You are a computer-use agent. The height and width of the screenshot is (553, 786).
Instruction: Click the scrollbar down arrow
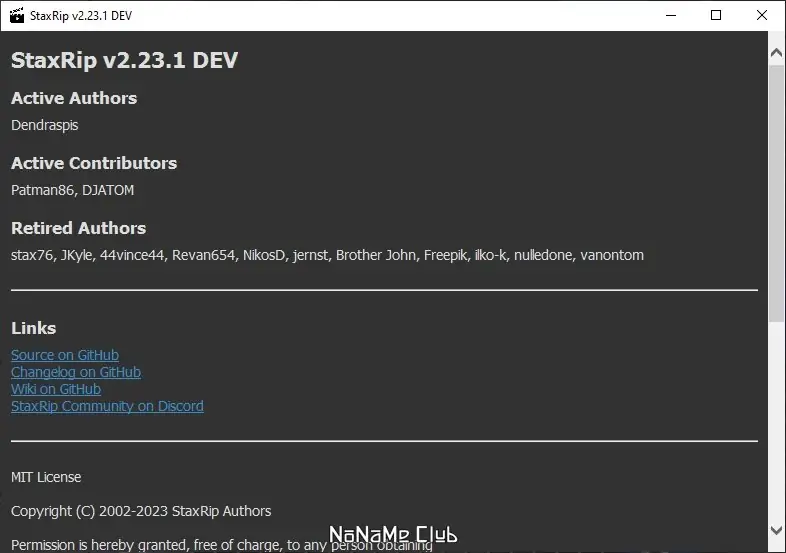[x=776, y=530]
